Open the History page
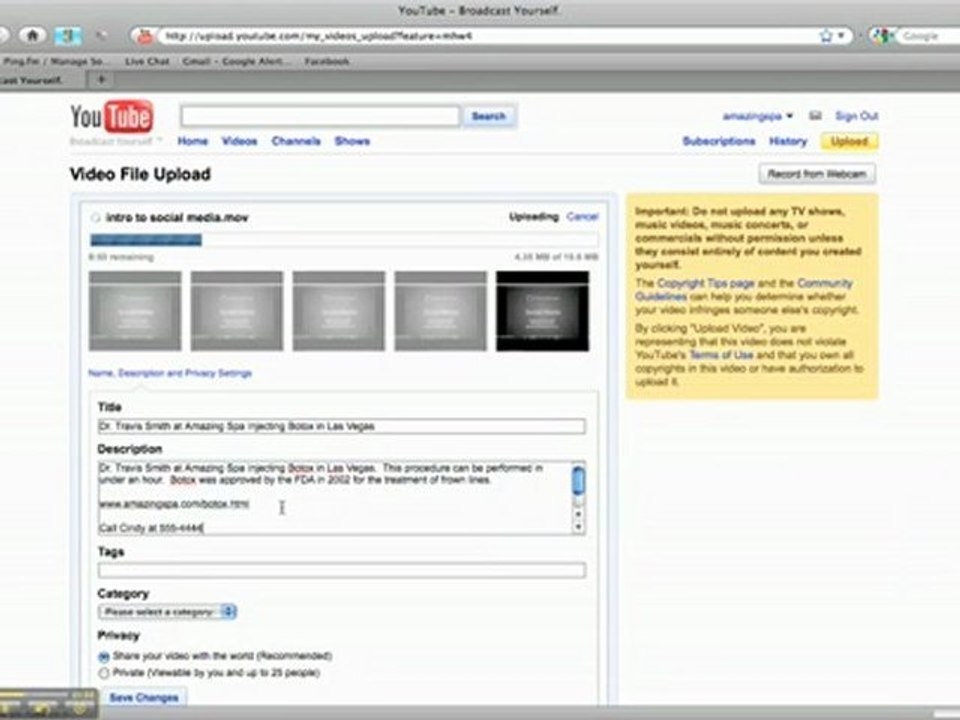Viewport: 960px width, 720px height. (788, 141)
